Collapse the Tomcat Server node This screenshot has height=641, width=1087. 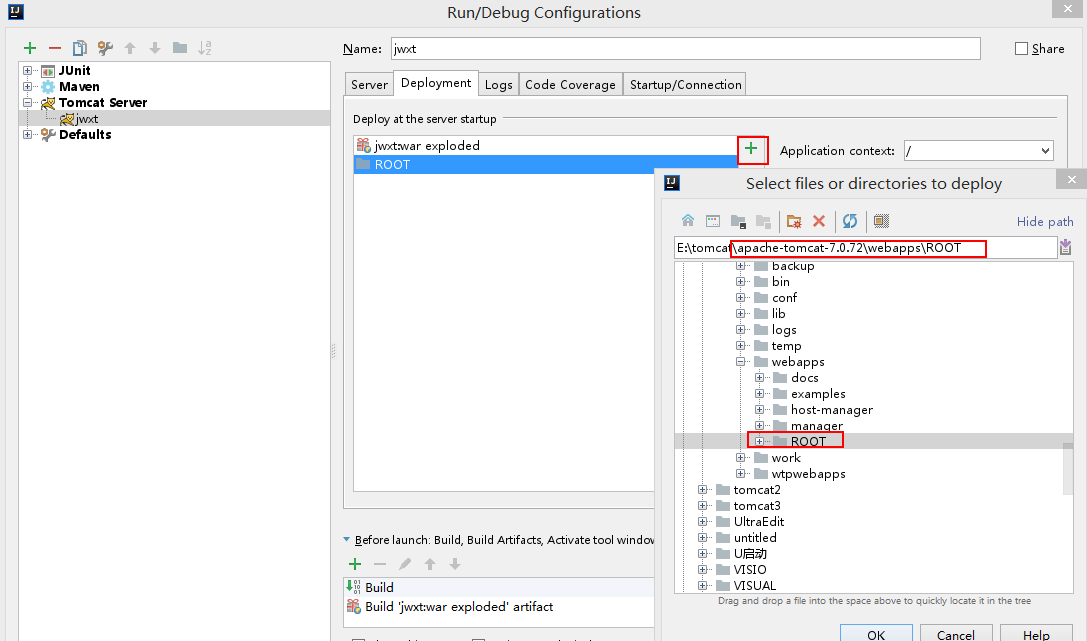pos(27,103)
